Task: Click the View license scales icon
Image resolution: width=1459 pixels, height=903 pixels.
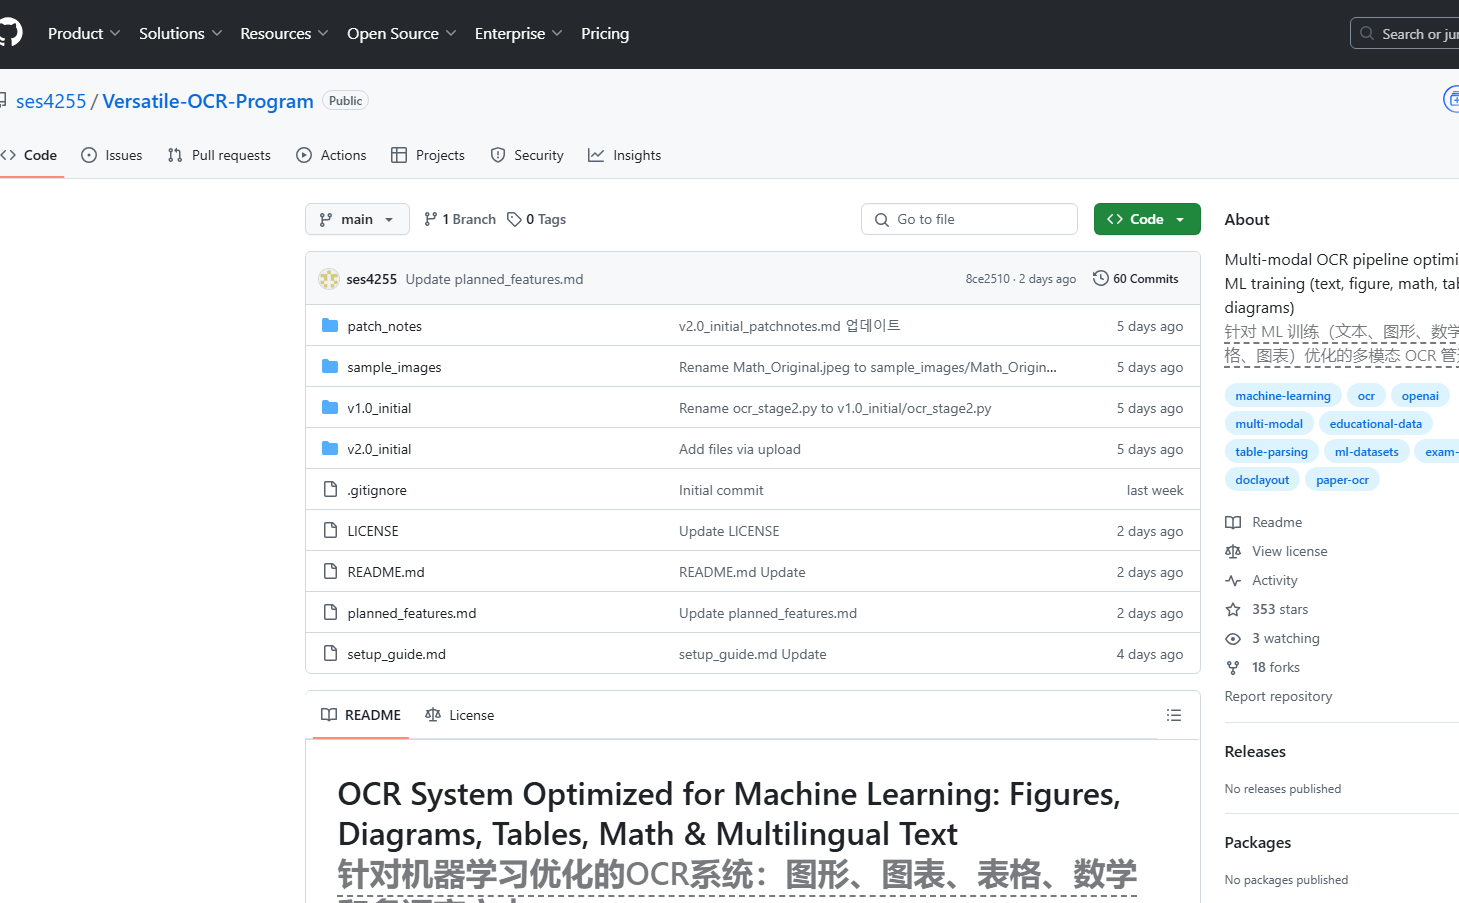Action: [1232, 551]
